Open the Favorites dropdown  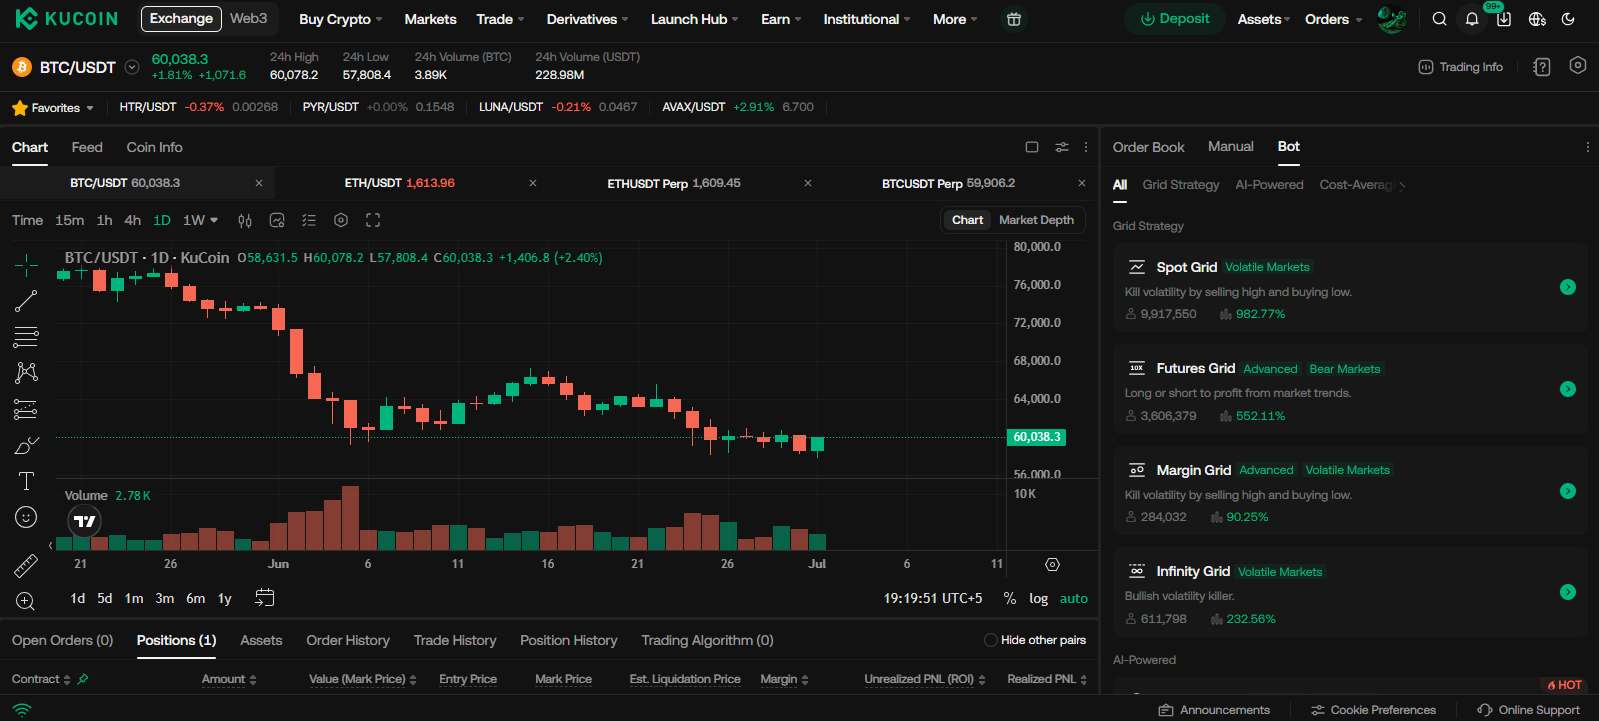53,108
